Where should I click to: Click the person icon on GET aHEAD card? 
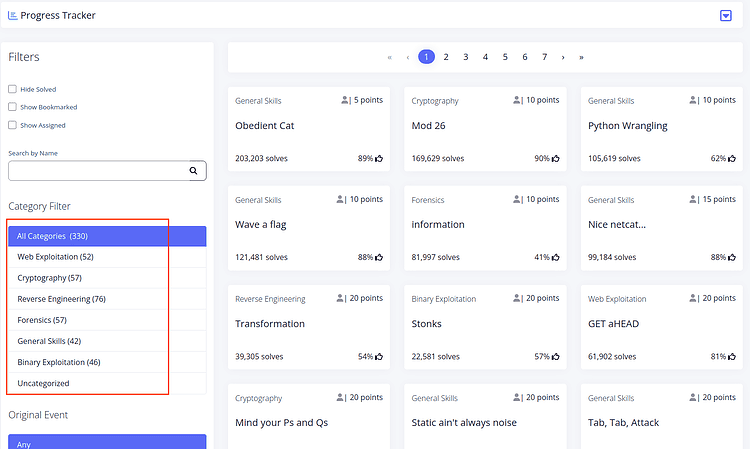pos(693,298)
